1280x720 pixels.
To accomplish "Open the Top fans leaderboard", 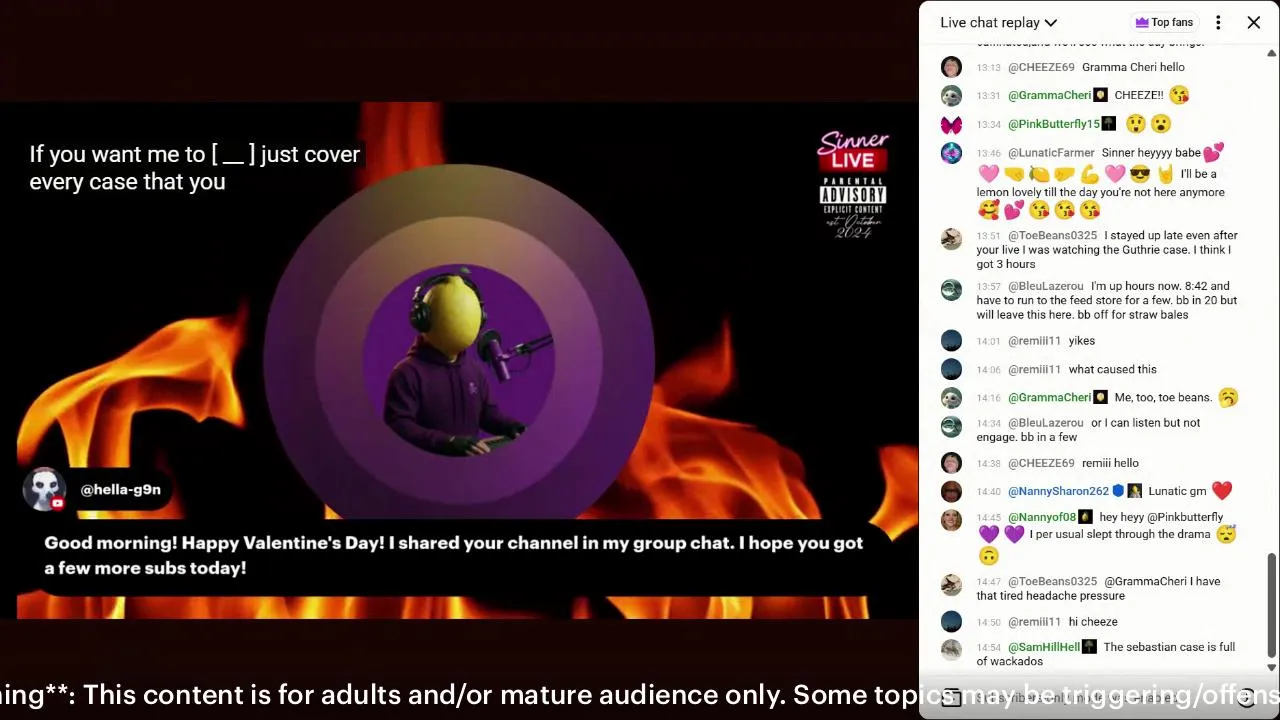I will 1164,22.
